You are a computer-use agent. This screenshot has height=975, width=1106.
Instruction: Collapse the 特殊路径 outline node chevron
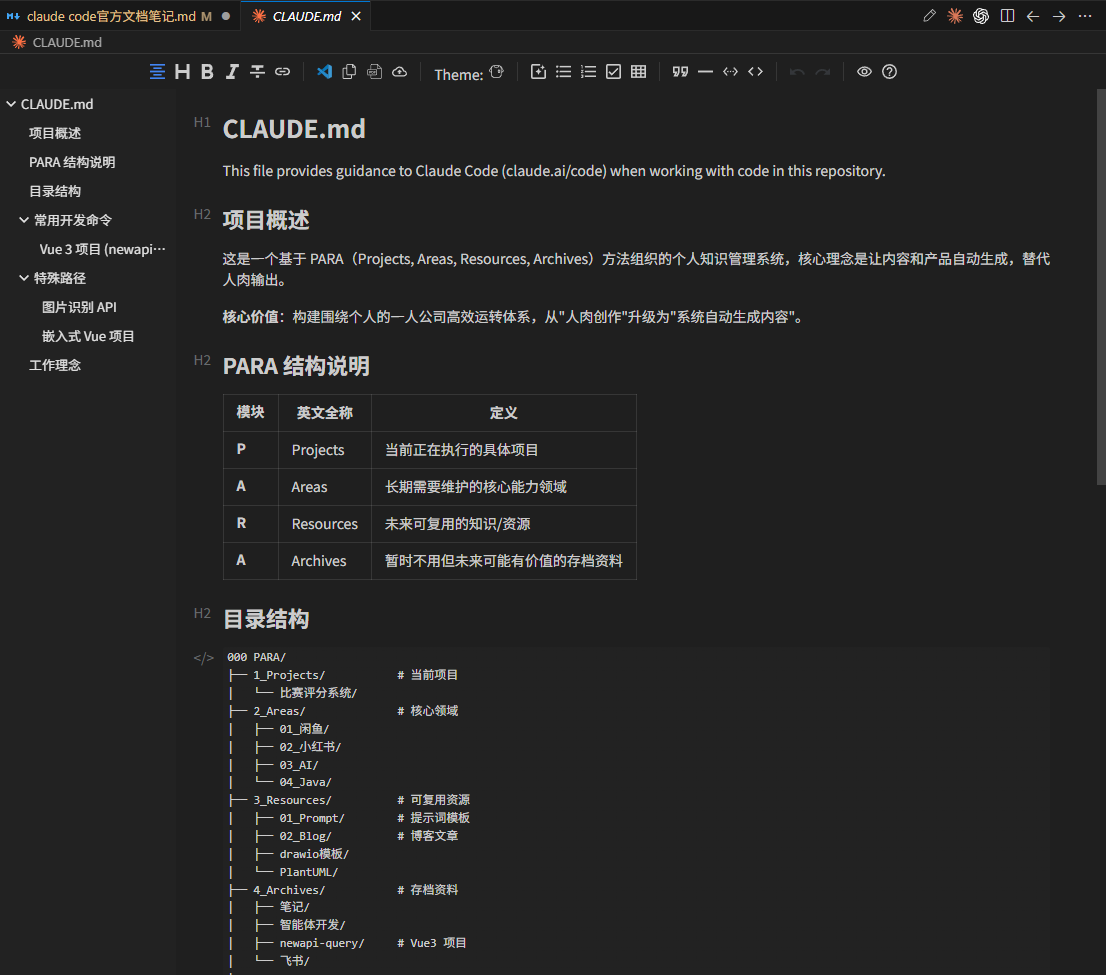(x=24, y=278)
